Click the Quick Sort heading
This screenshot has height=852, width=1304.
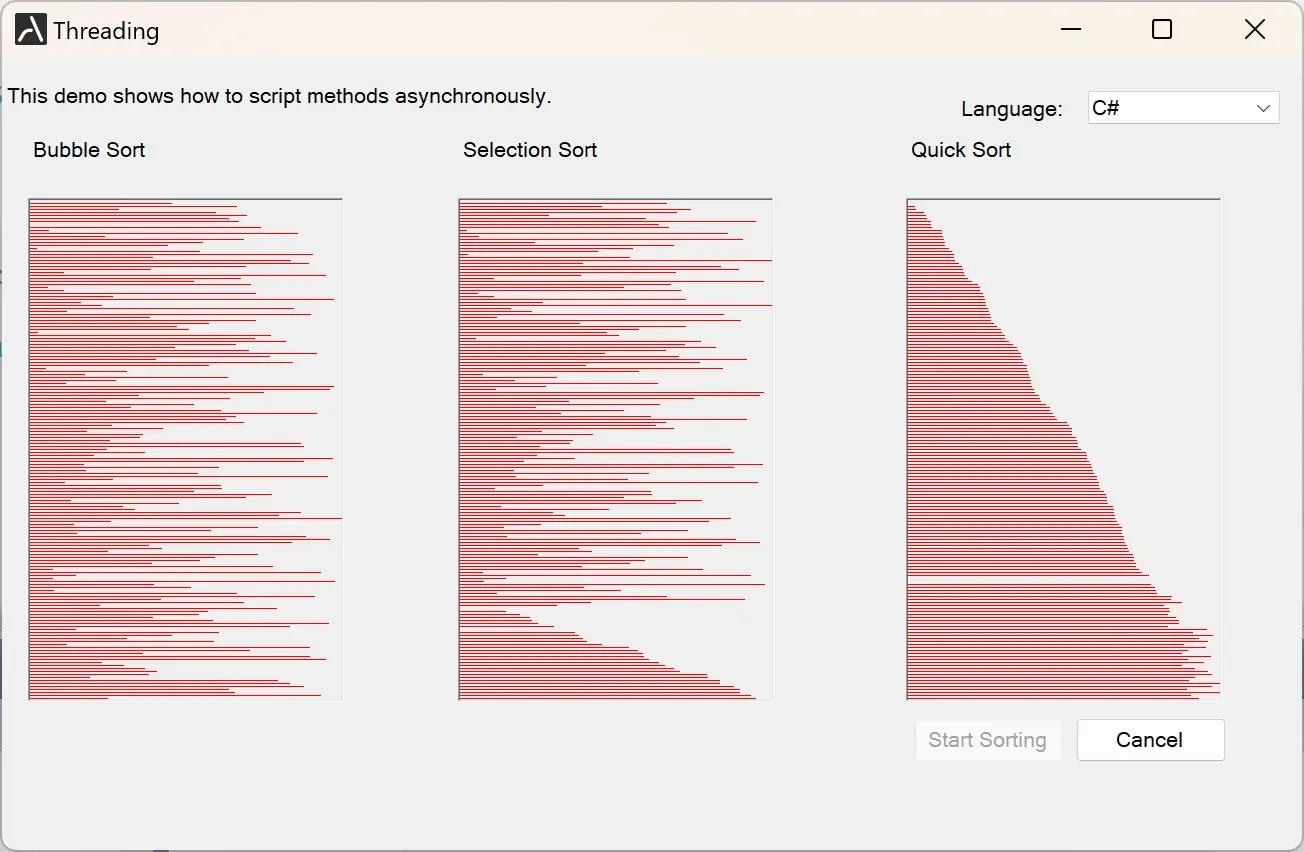tap(960, 150)
